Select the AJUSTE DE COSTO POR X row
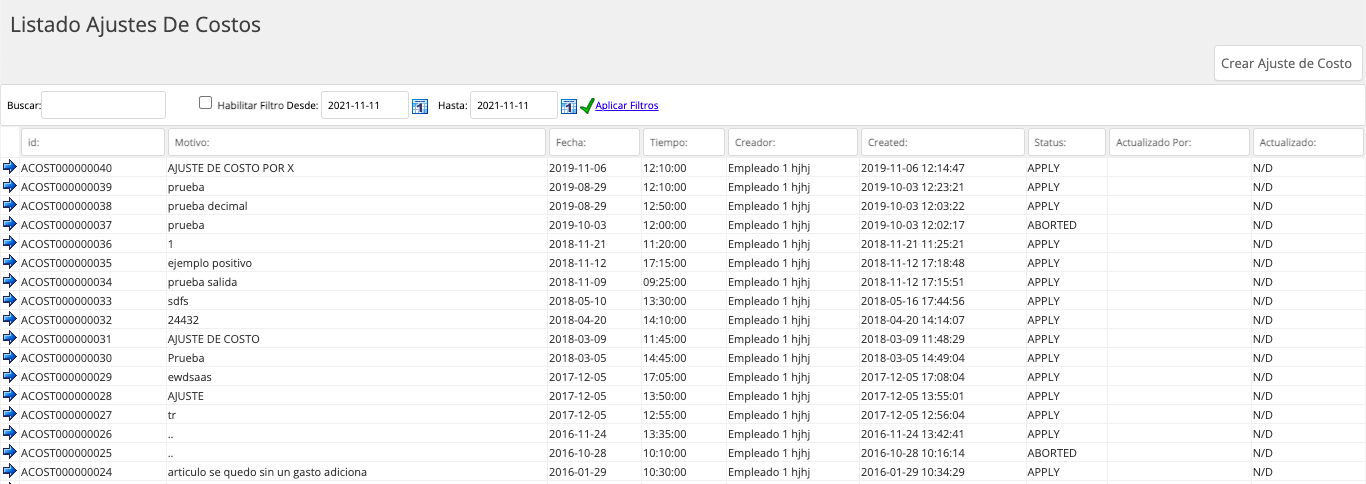Screen dimensions: 1366x484 click(683, 168)
